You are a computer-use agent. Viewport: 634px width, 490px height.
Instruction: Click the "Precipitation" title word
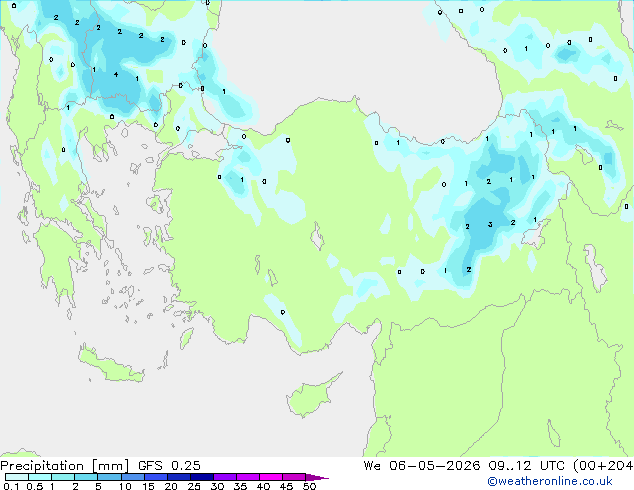coord(42,466)
